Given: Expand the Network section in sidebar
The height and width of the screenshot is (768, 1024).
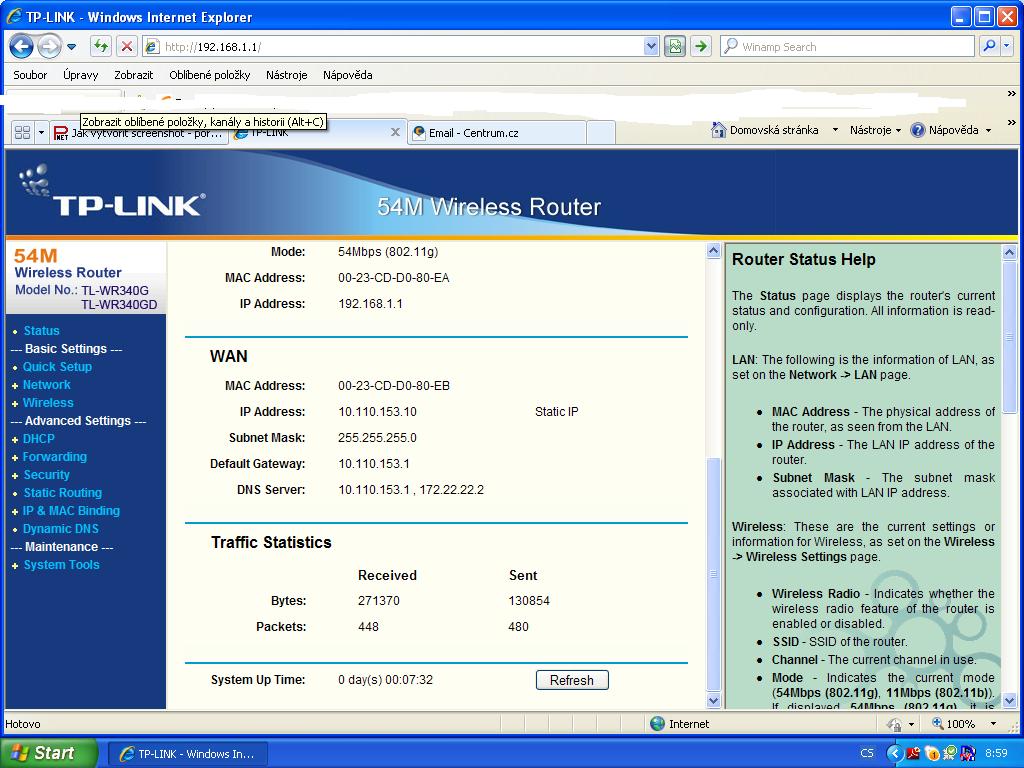Looking at the screenshot, I should click(46, 385).
